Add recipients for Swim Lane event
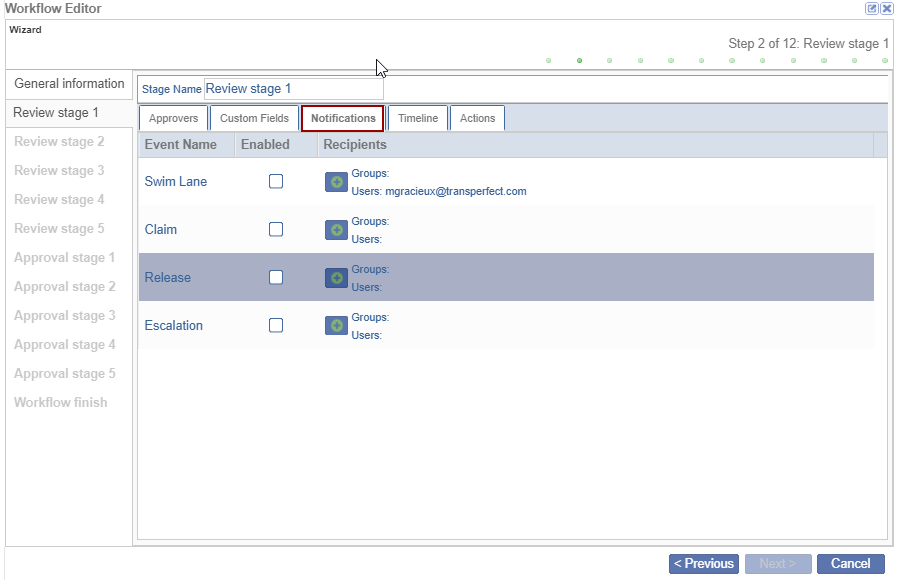Image resolution: width=897 pixels, height=580 pixels. (336, 182)
